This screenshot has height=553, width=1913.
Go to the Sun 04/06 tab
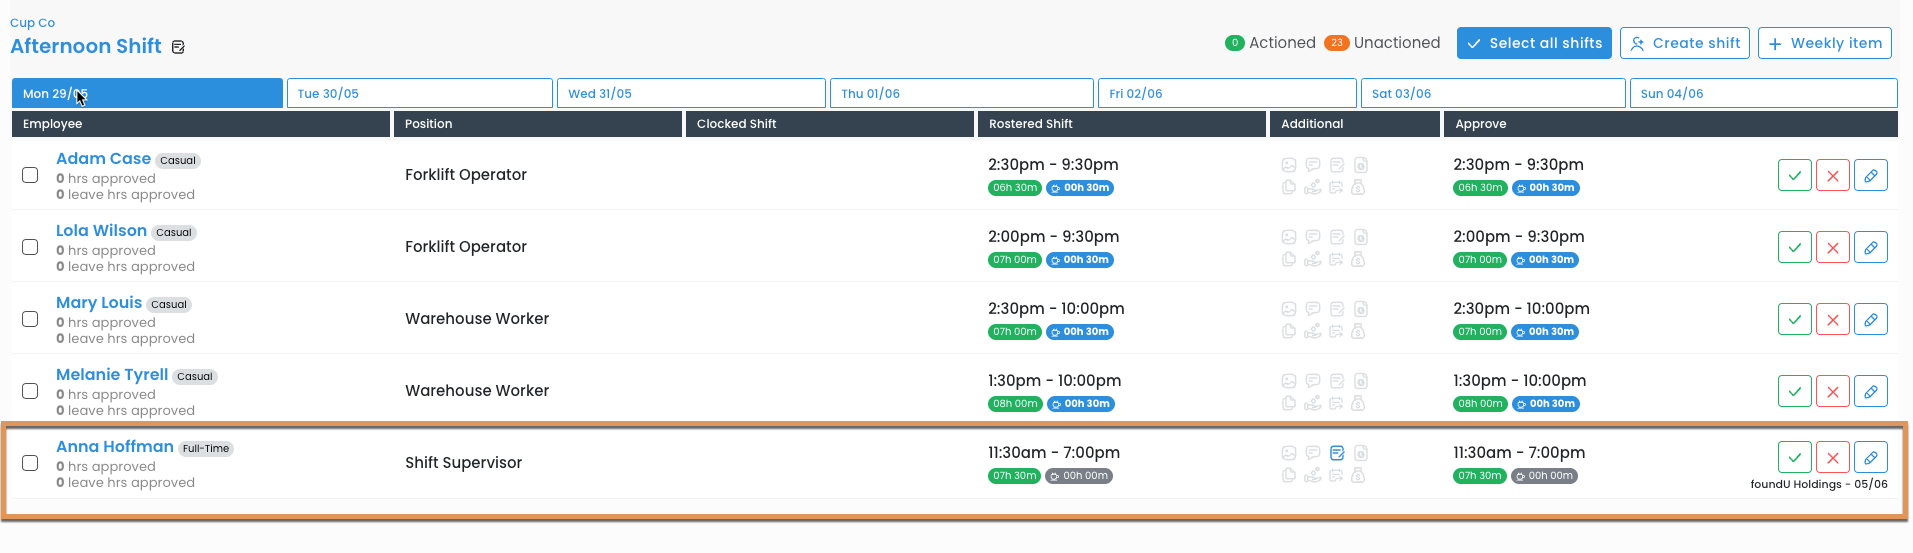click(x=1762, y=93)
